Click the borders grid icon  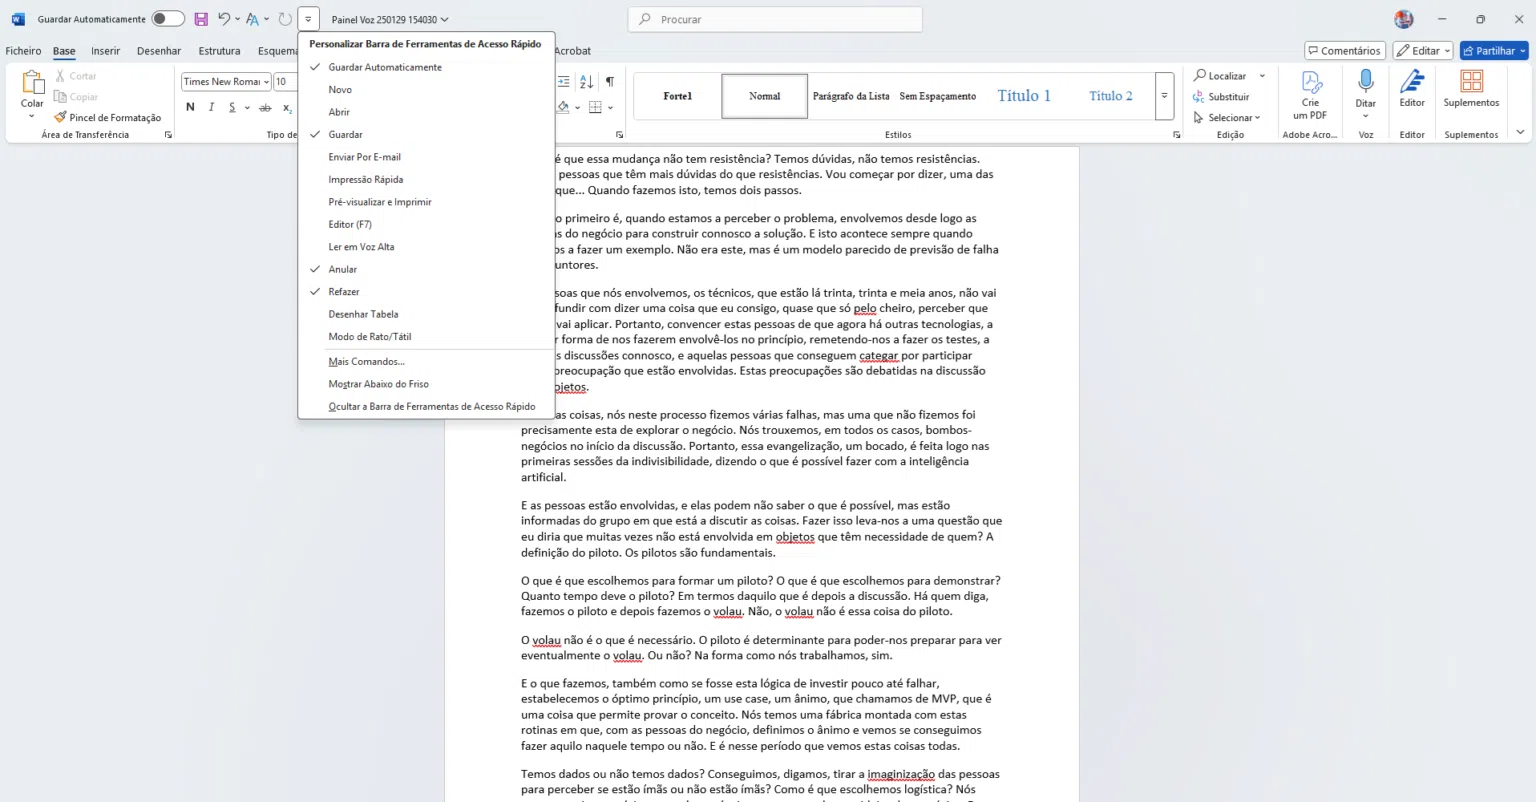(596, 107)
